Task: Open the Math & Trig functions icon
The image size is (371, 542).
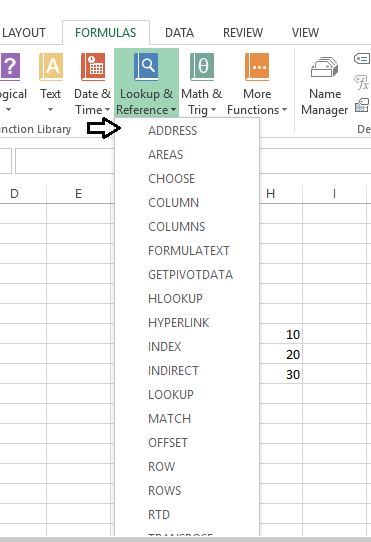Action: pyautogui.click(x=202, y=66)
